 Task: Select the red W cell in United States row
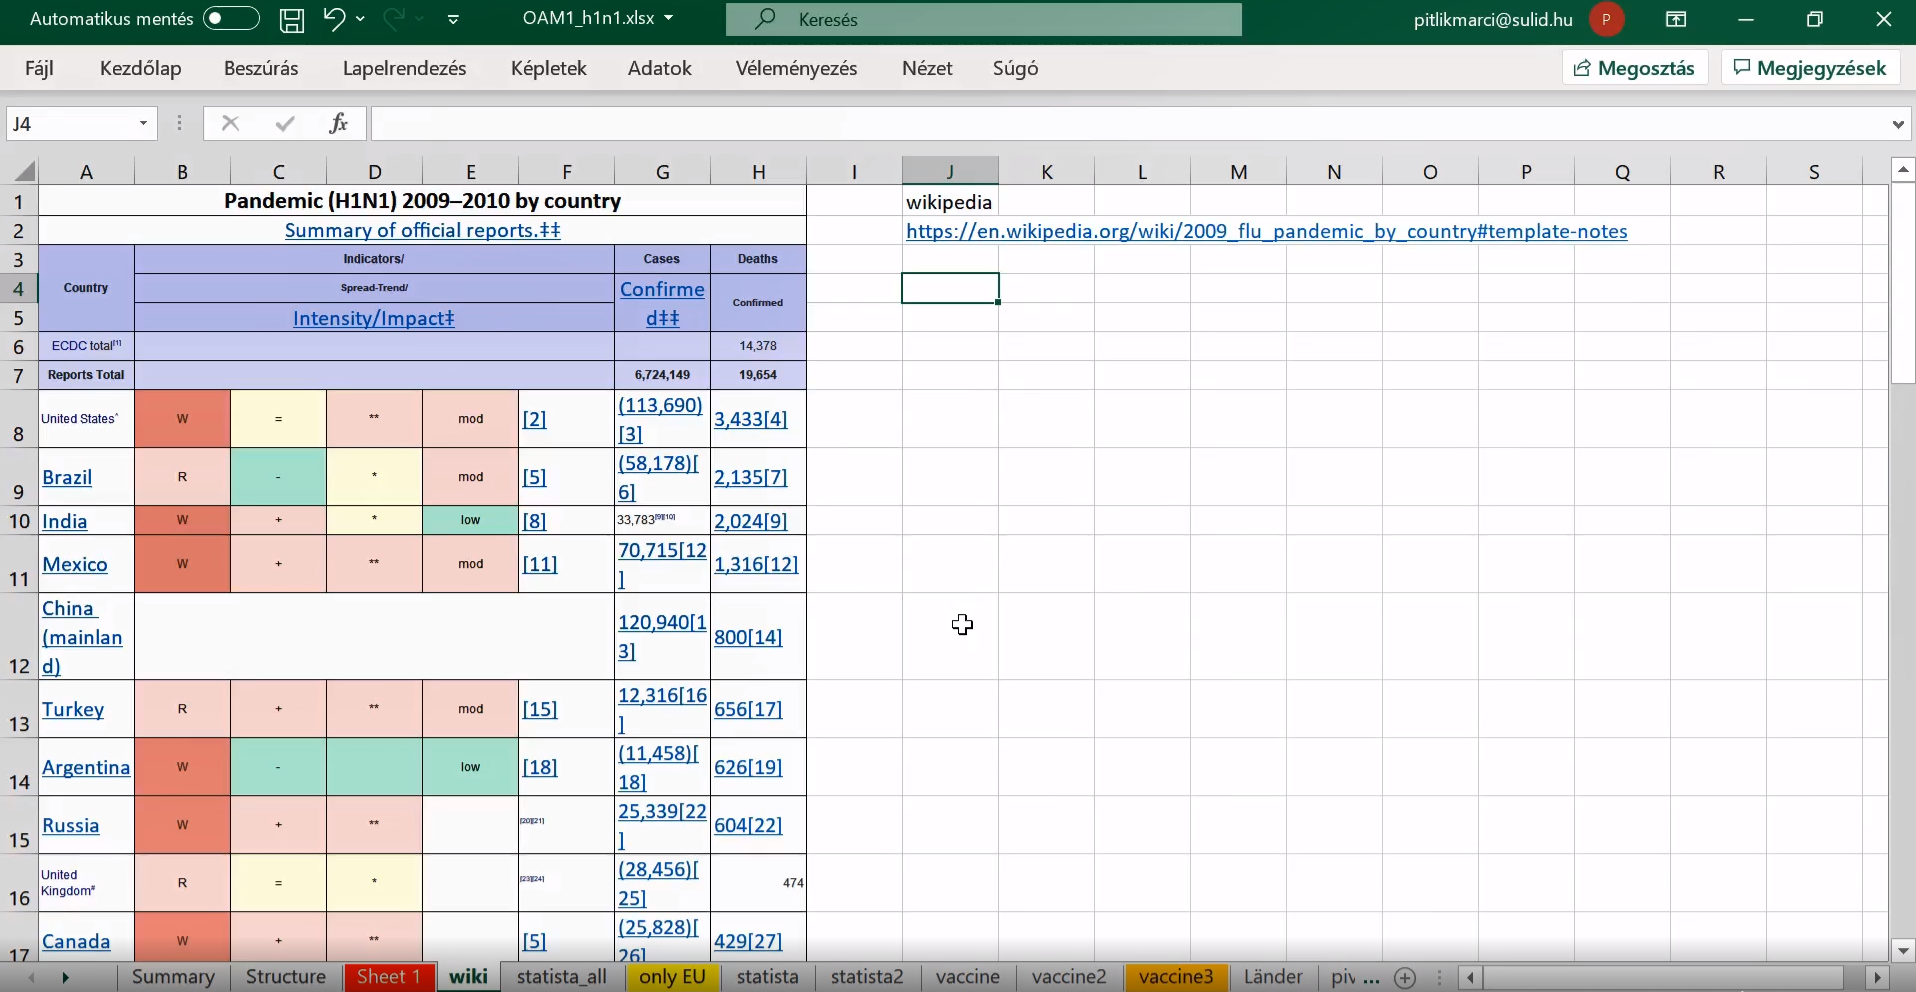182,419
